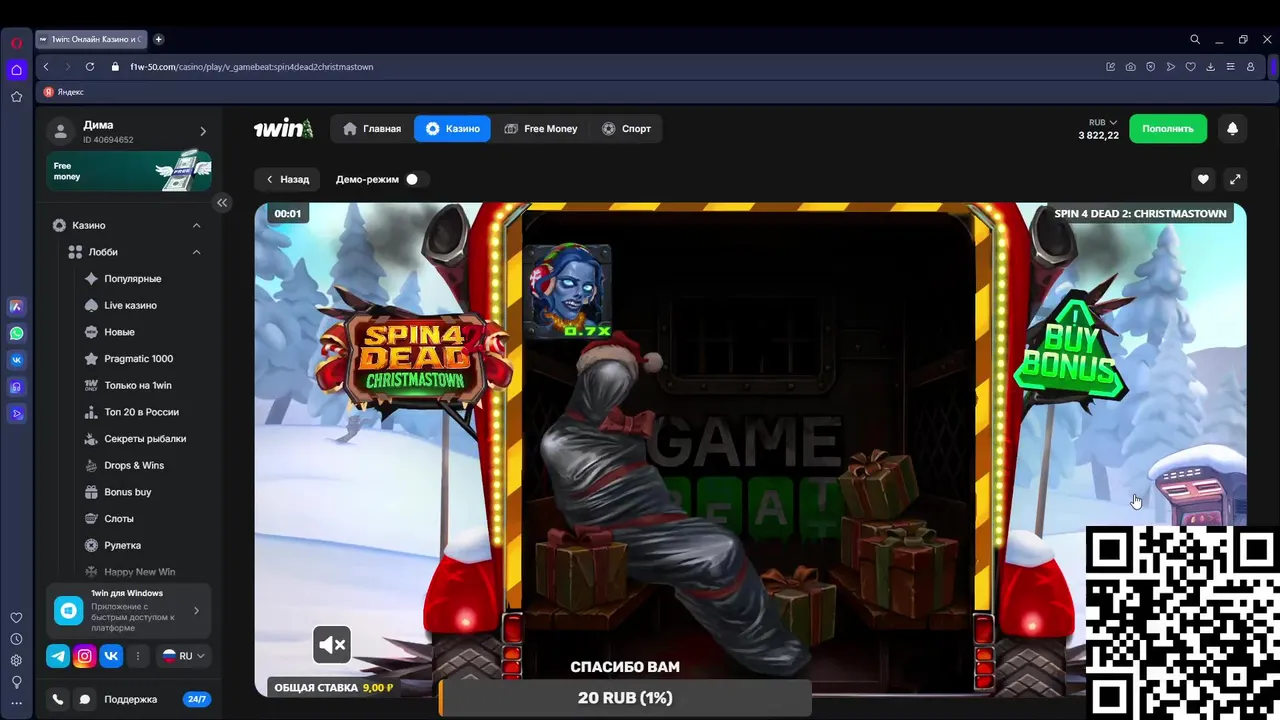This screenshot has height=720, width=1280.
Task: Open Easy Setup sliders icon
Action: (1230, 67)
